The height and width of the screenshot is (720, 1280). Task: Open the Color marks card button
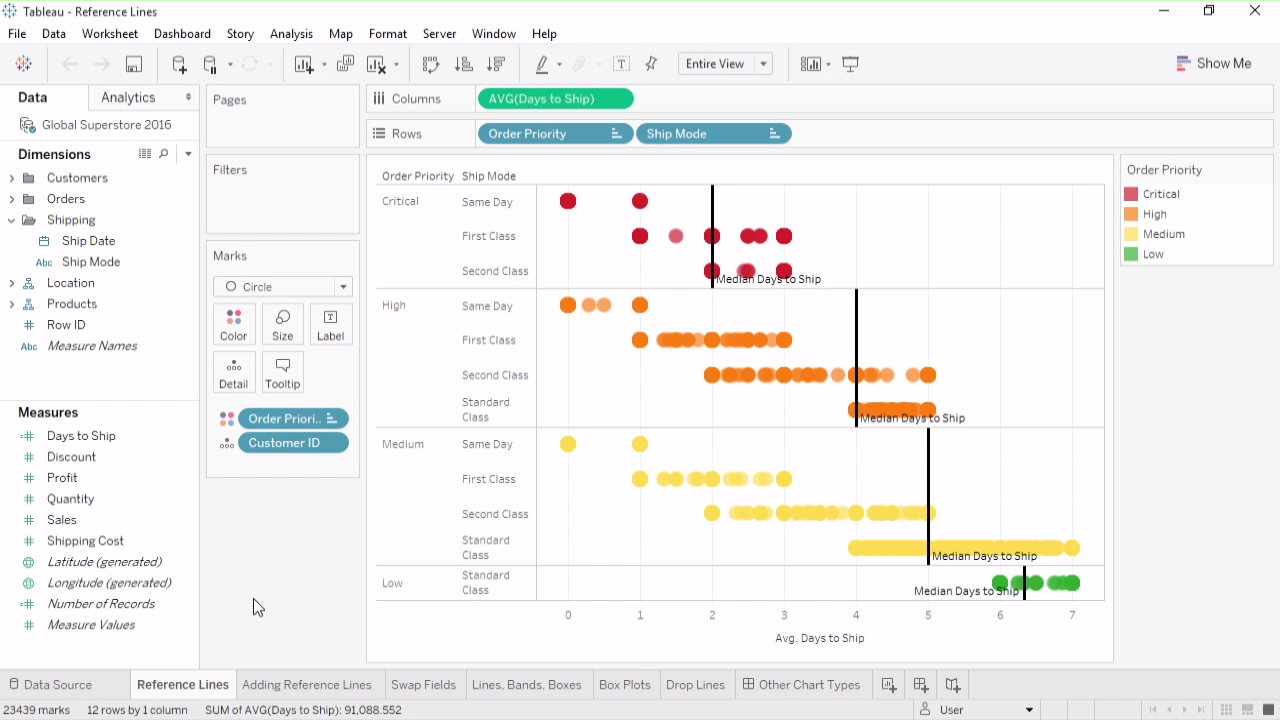(x=233, y=325)
